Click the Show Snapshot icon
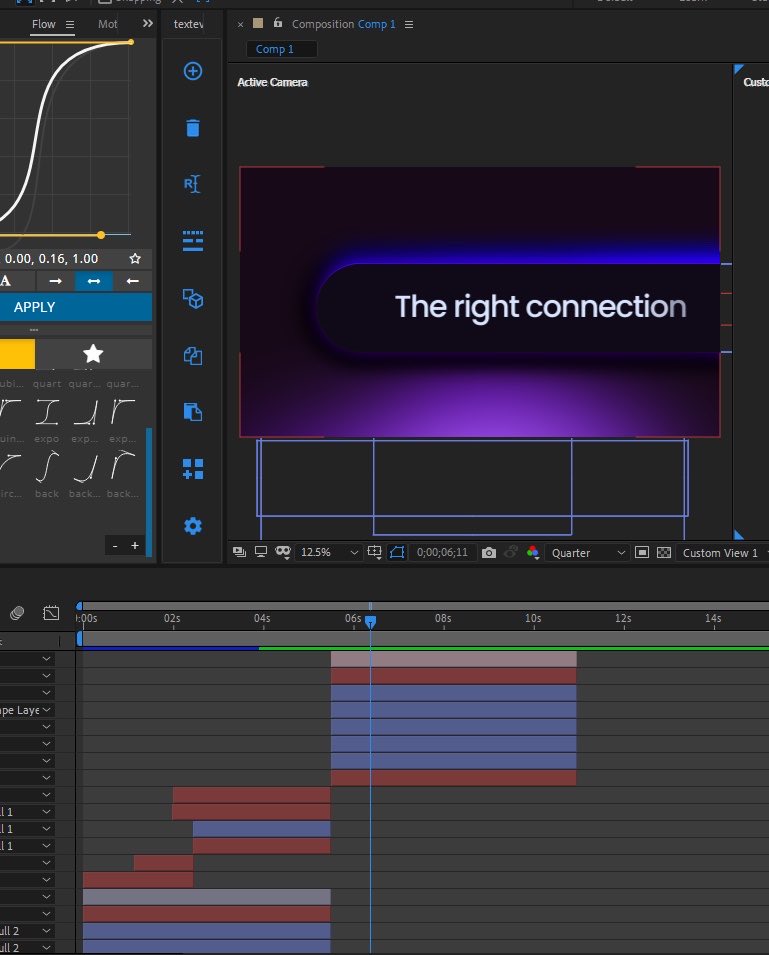Viewport: 769px width, 955px height. point(511,552)
